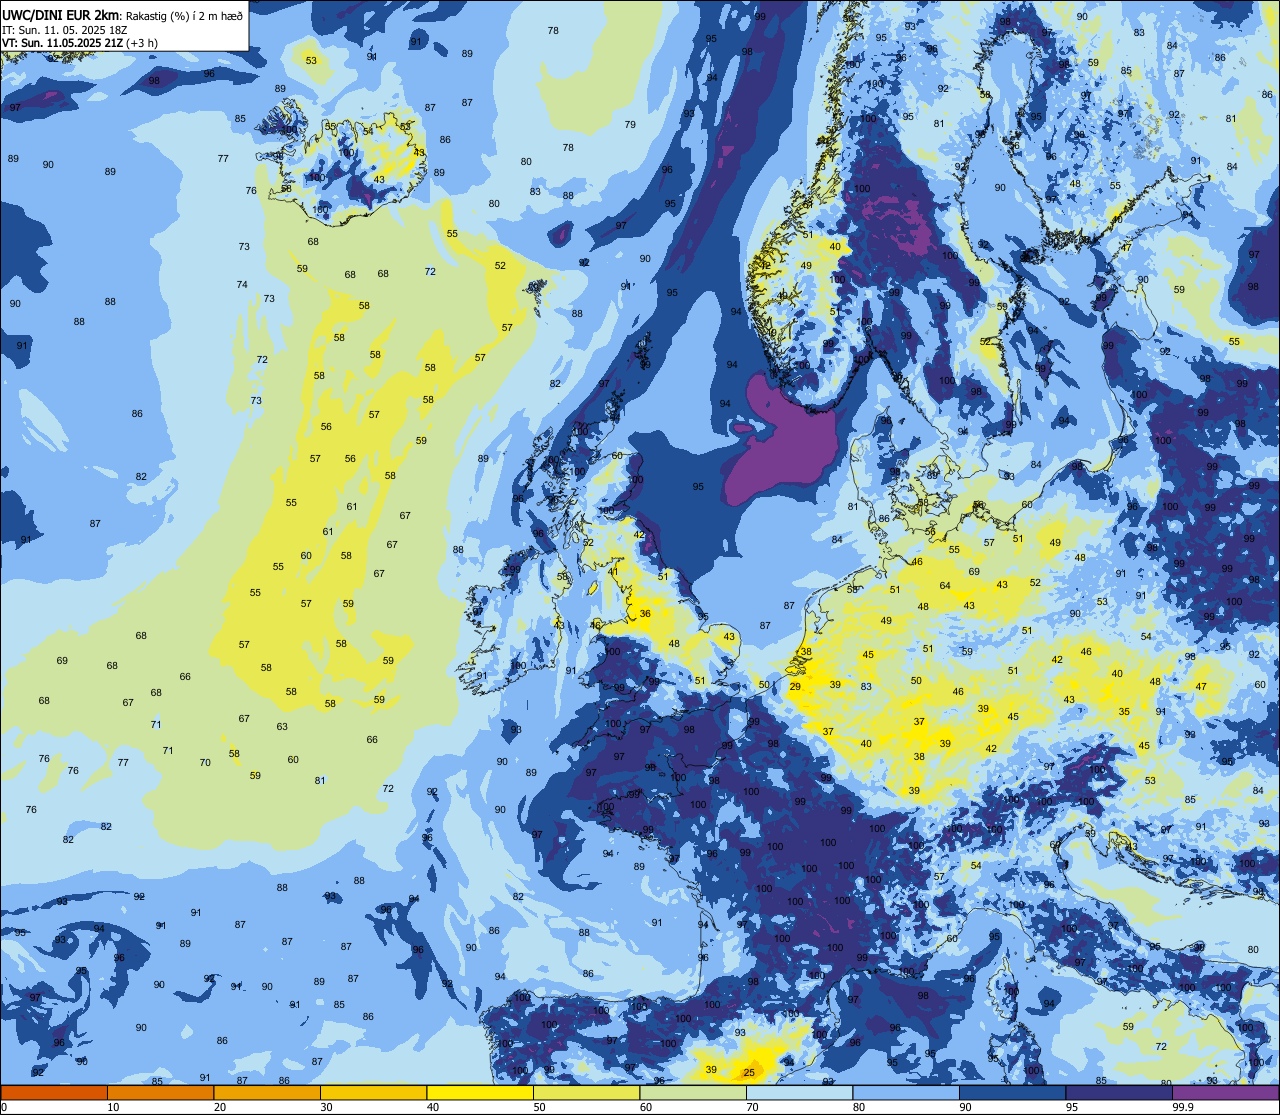Viewport: 1280px width, 1115px height.
Task: Click the purple above-99.9 legend swatch
Action: (1225, 1092)
